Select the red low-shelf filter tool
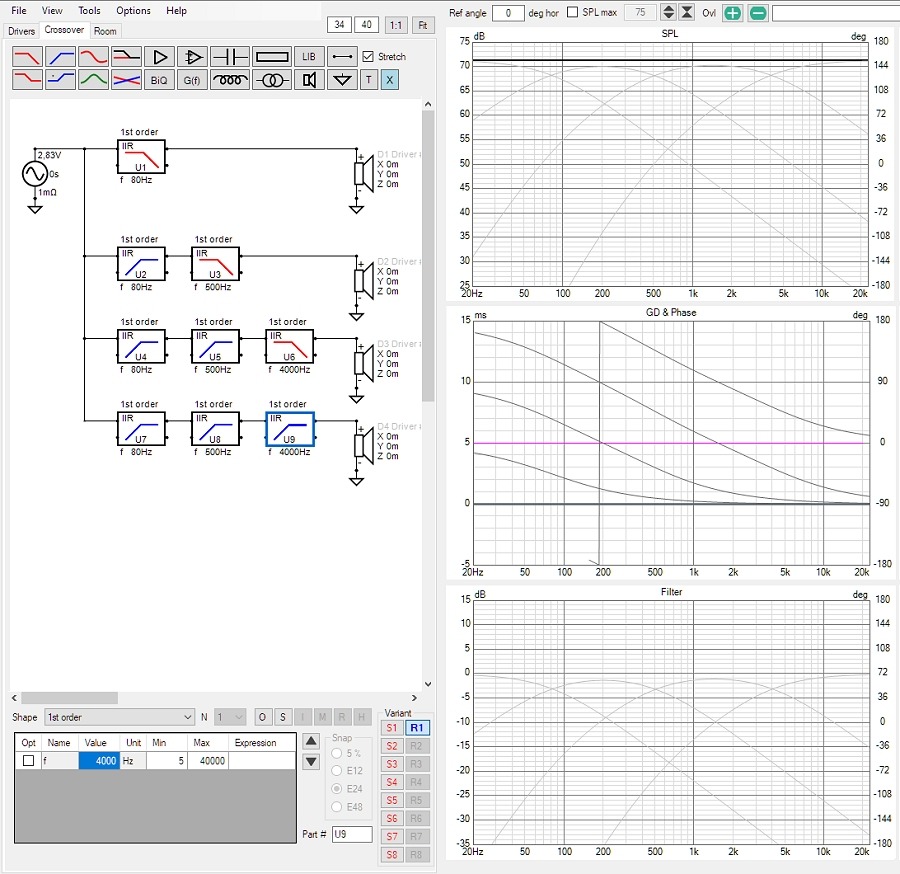The height and width of the screenshot is (874, 900). (x=27, y=80)
